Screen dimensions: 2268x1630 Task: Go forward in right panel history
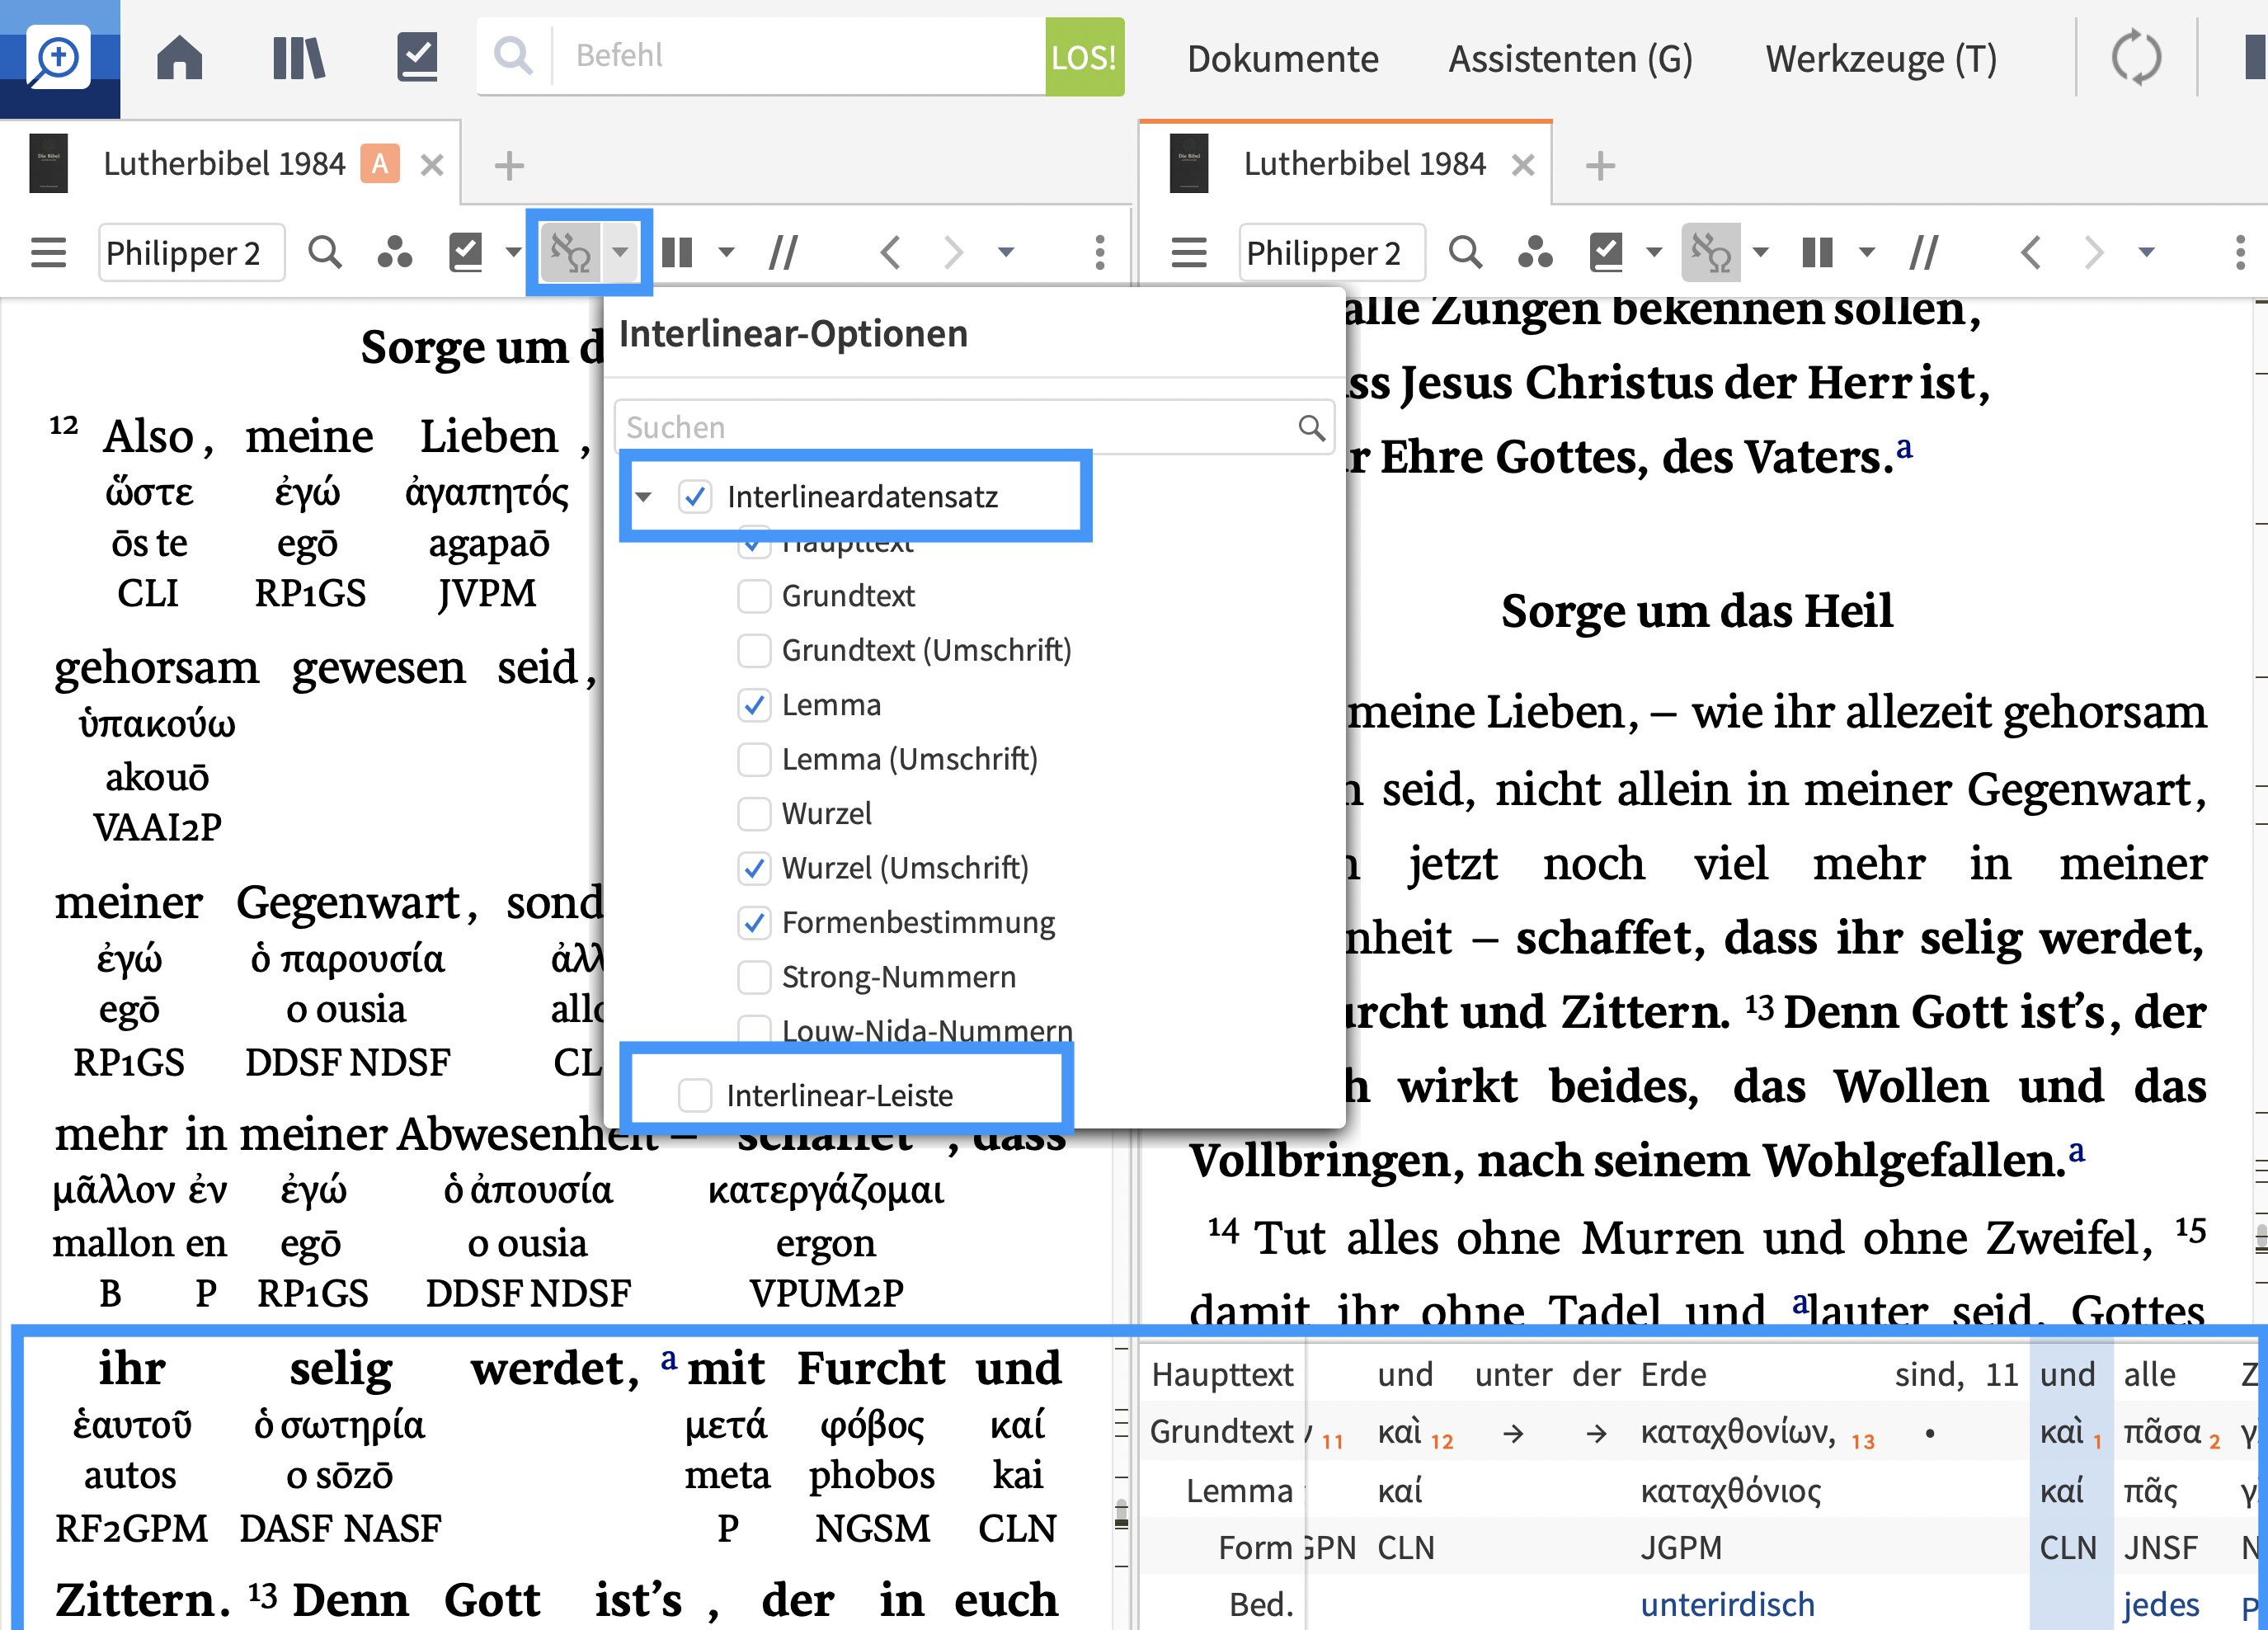tap(2093, 252)
